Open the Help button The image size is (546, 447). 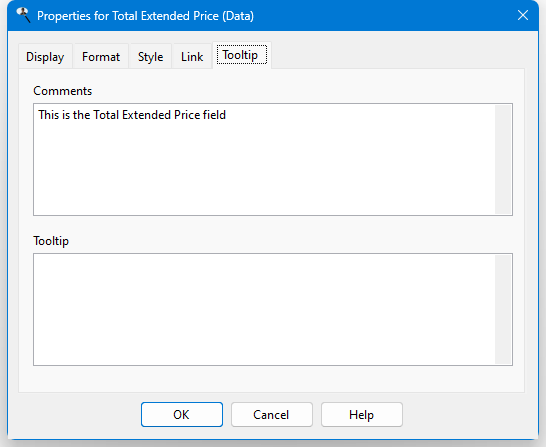click(x=362, y=415)
